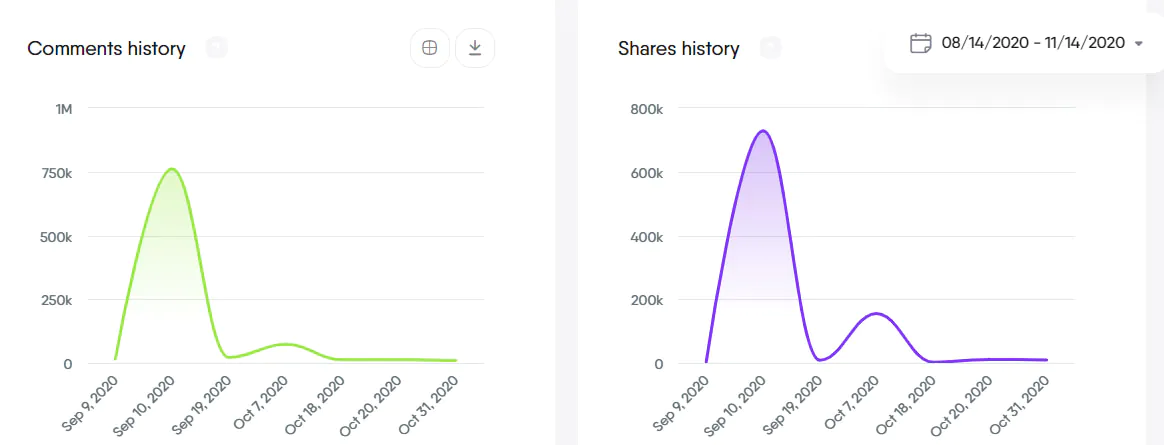
Task: Click the Comments history title
Action: tap(106, 49)
